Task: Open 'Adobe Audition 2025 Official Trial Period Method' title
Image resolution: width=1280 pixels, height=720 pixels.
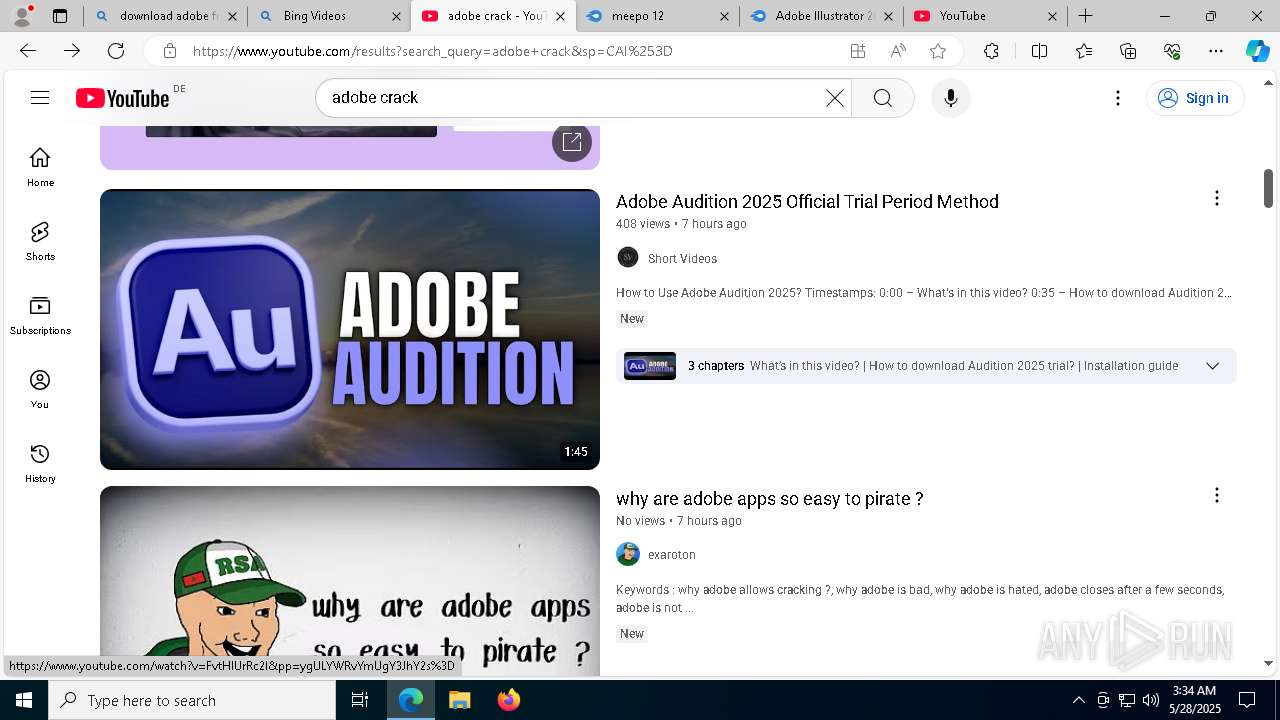Action: tap(807, 201)
